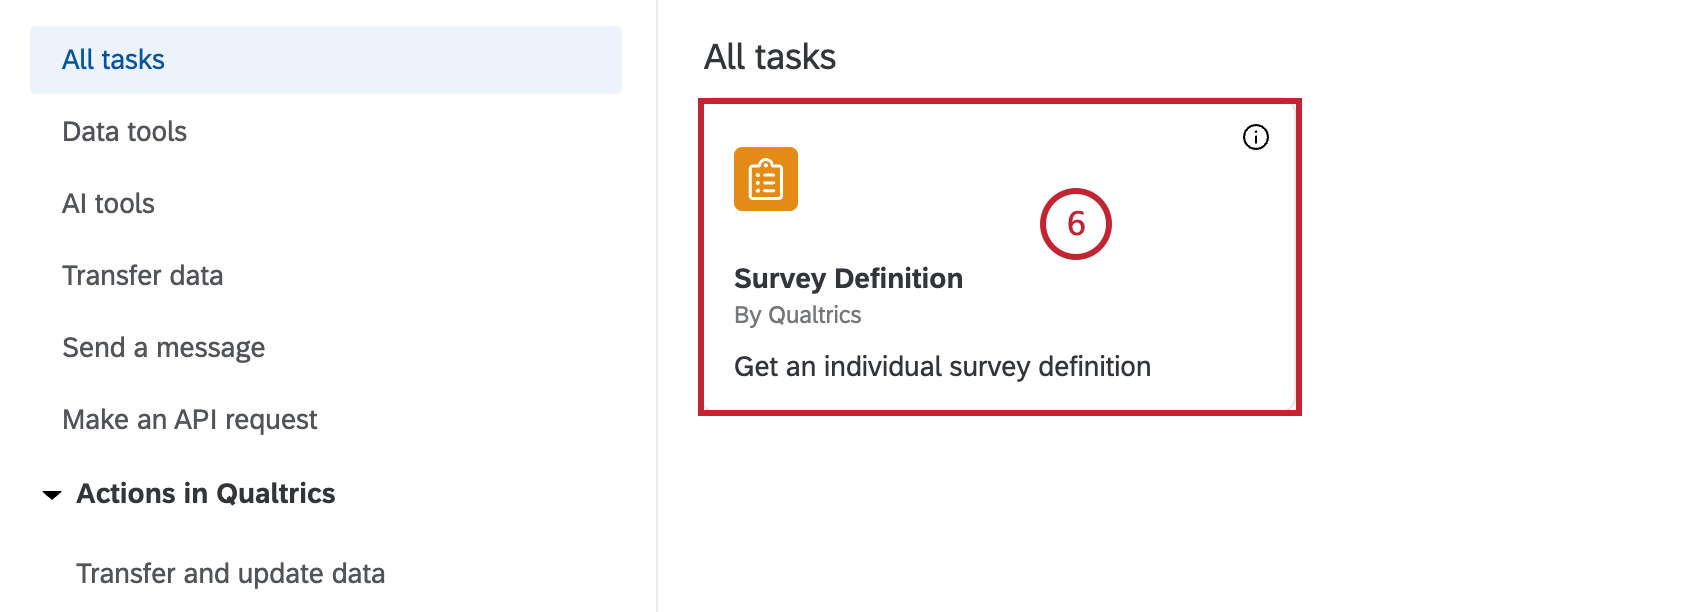Collapse the Actions in Qualtrics arrow

tap(52, 494)
